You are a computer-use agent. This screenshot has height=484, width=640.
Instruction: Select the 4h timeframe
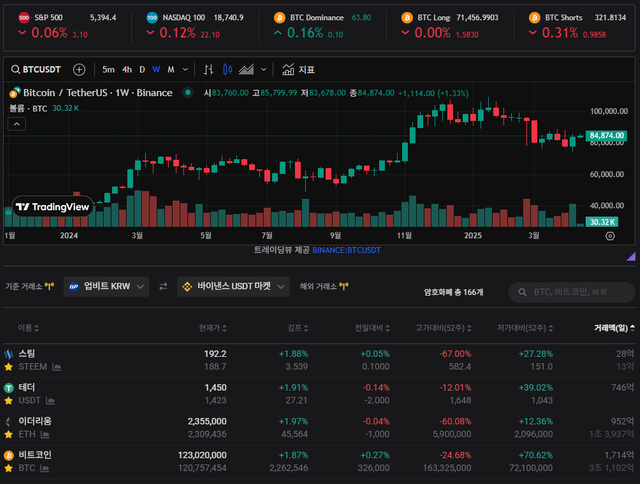[x=127, y=70]
